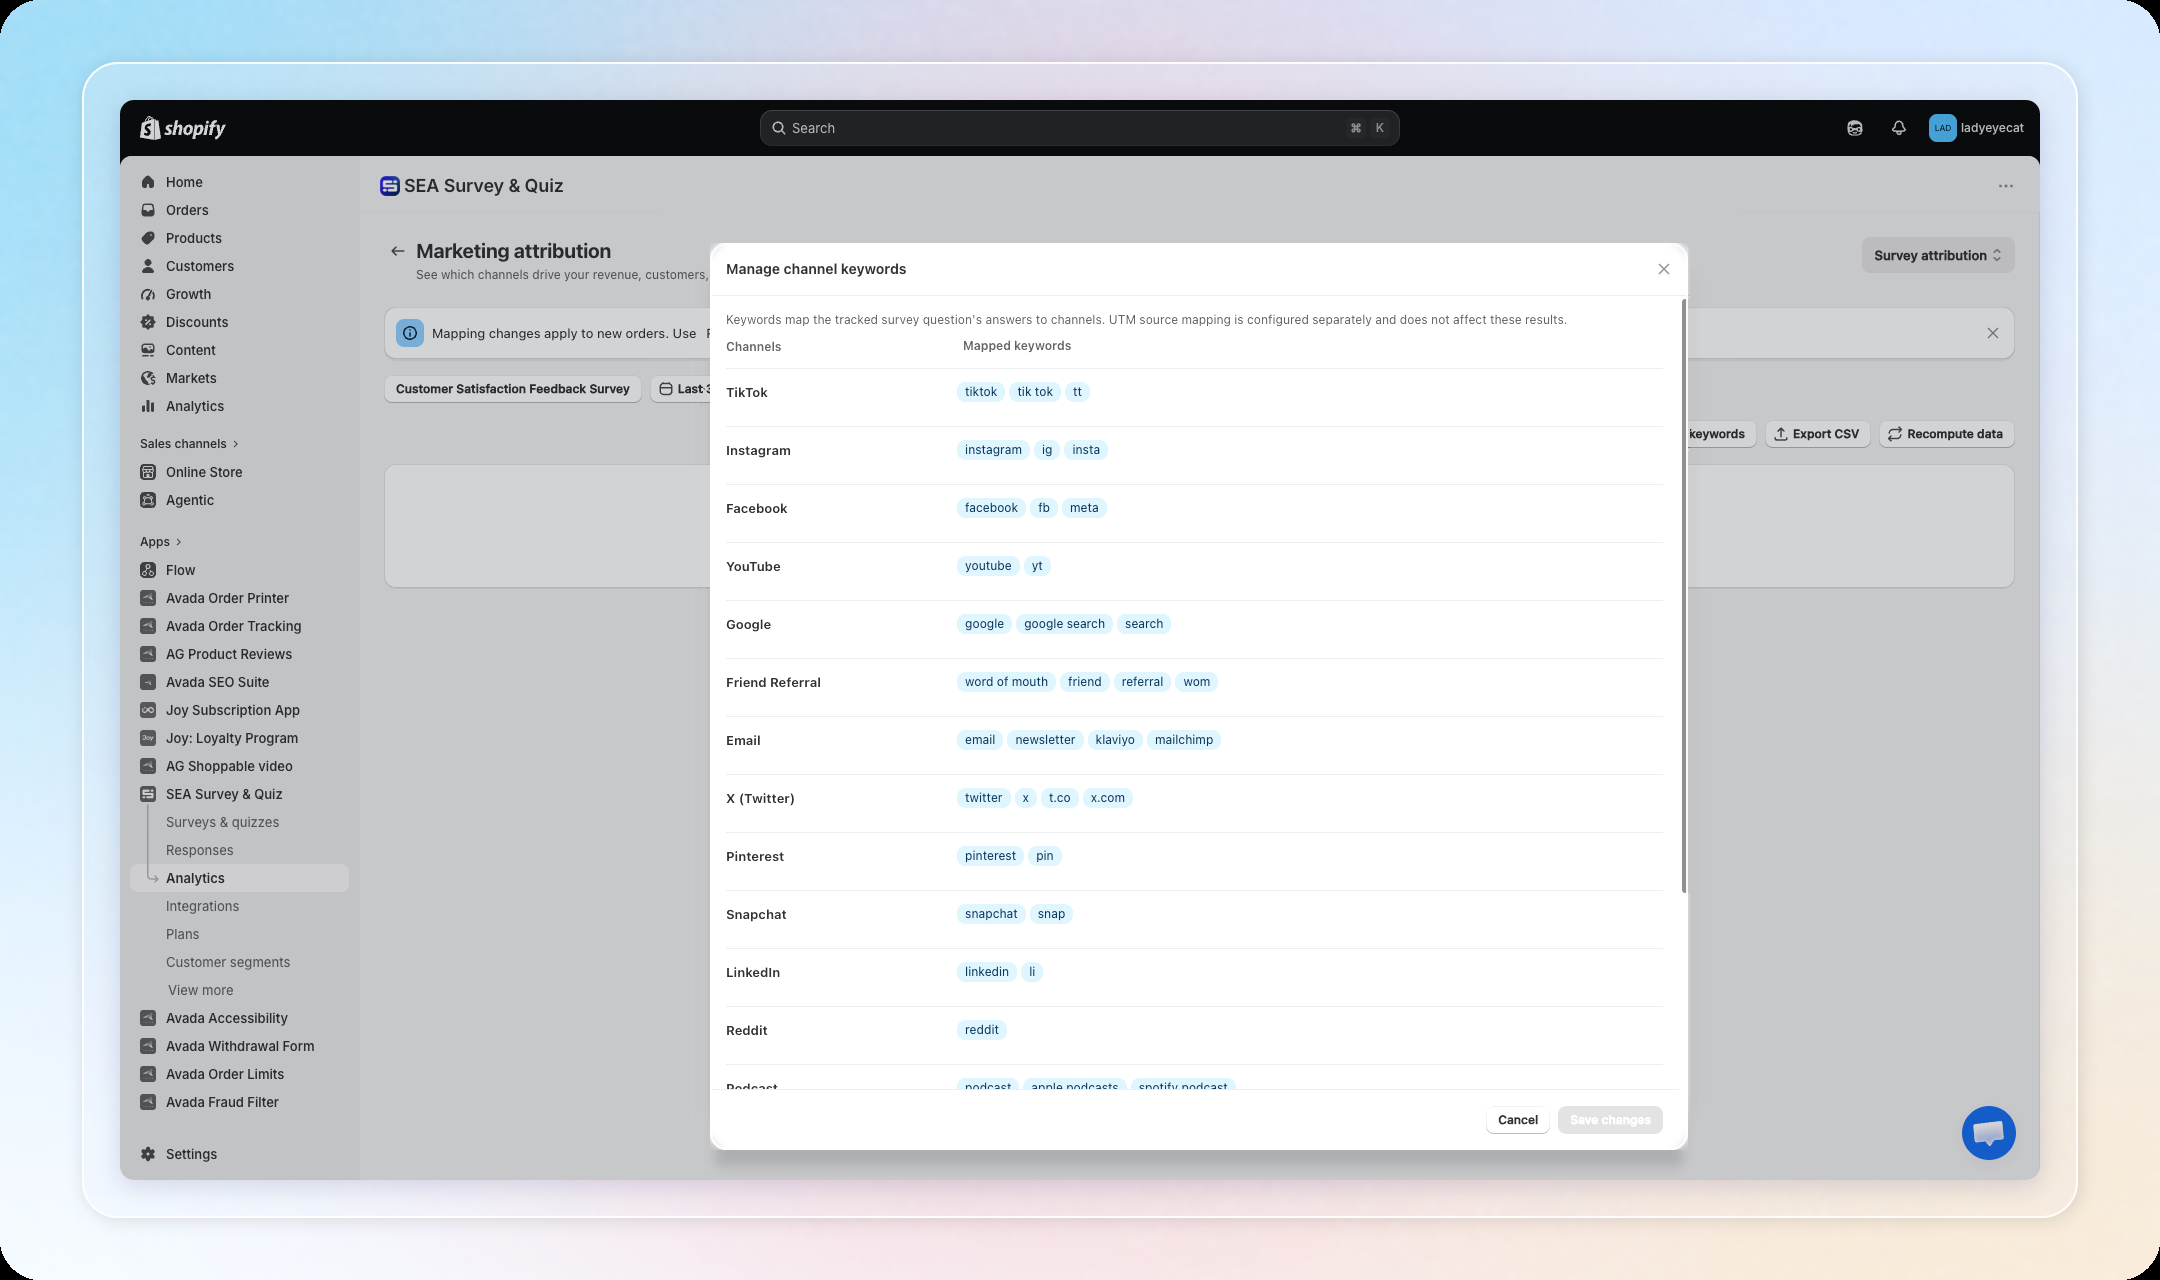Click the dialog's vertical scrollbar

(1684, 596)
